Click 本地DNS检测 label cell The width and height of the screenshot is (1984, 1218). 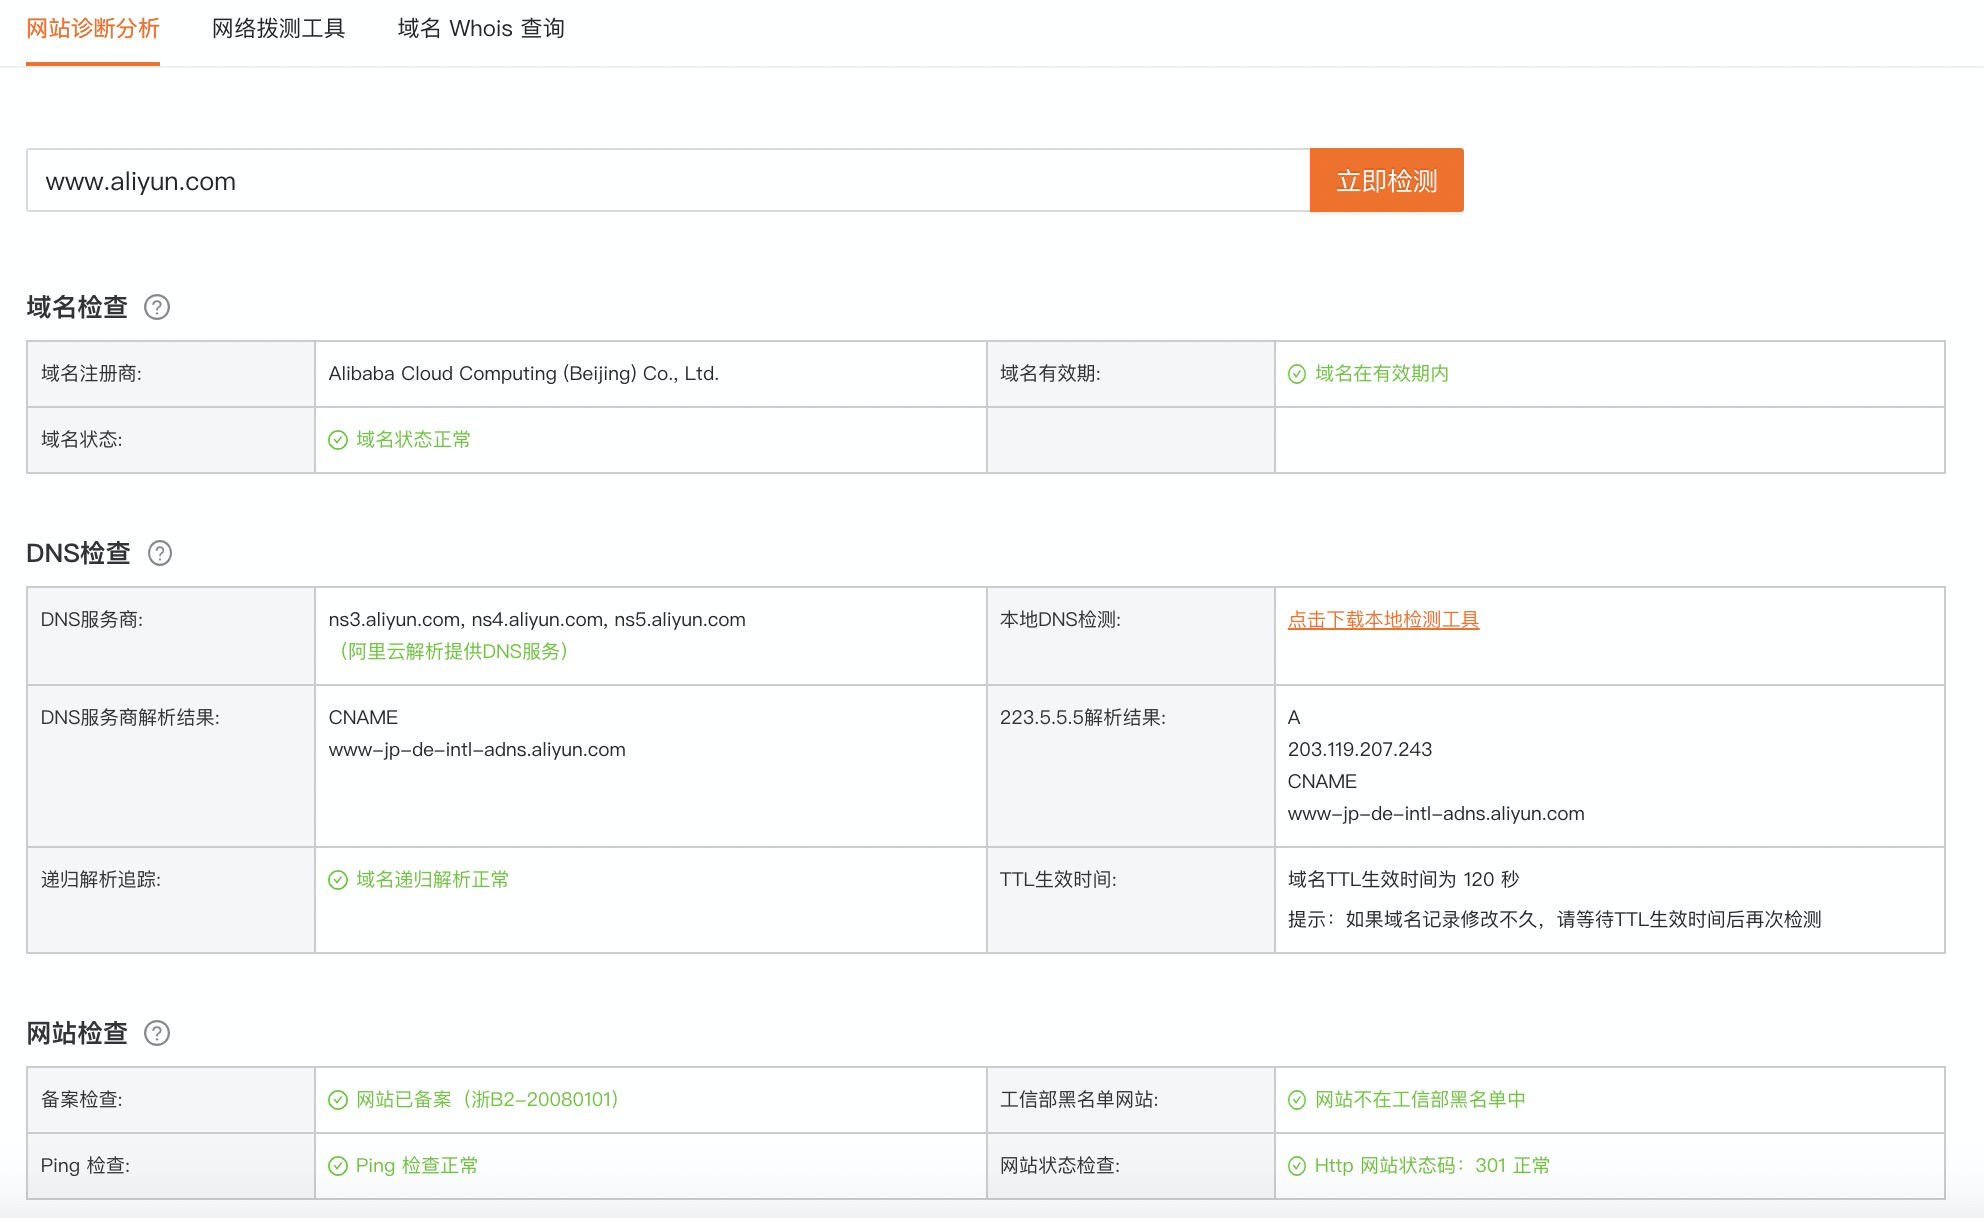[1131, 636]
